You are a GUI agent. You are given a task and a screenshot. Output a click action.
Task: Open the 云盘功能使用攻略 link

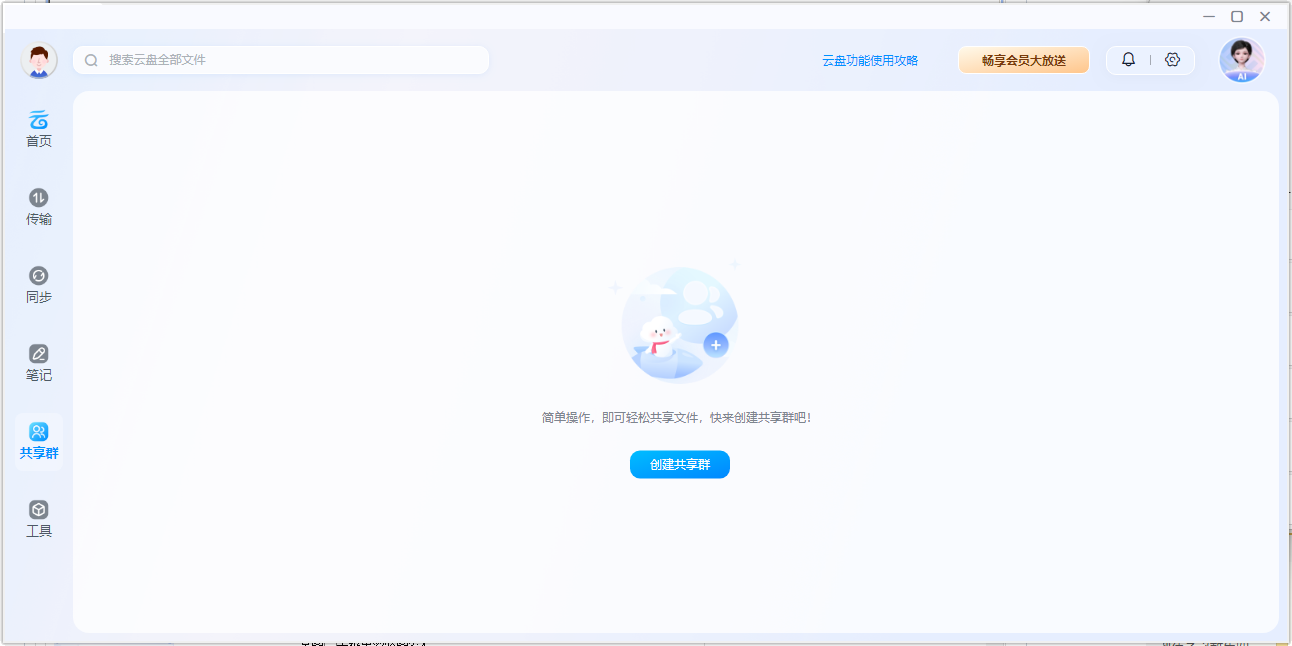pyautogui.click(x=870, y=60)
